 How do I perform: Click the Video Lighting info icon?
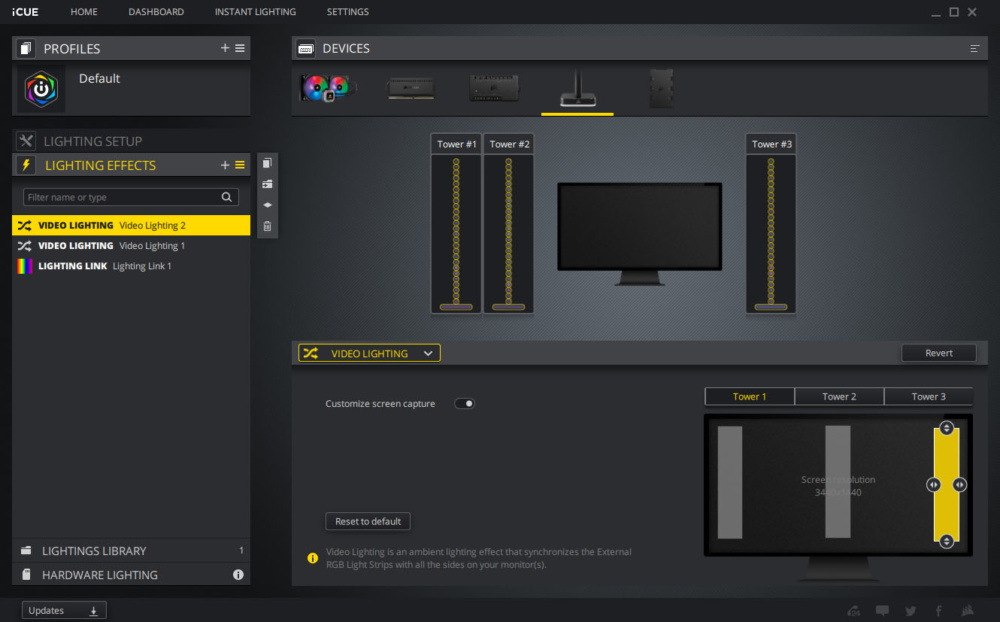[x=312, y=558]
